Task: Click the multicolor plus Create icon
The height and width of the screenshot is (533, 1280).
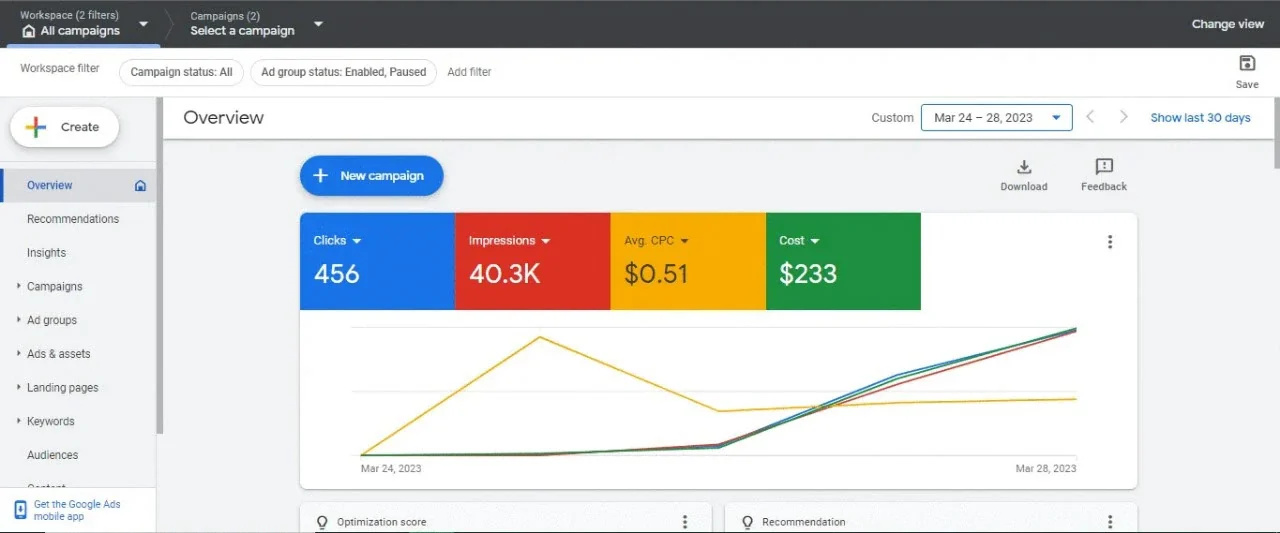Action: (x=36, y=127)
